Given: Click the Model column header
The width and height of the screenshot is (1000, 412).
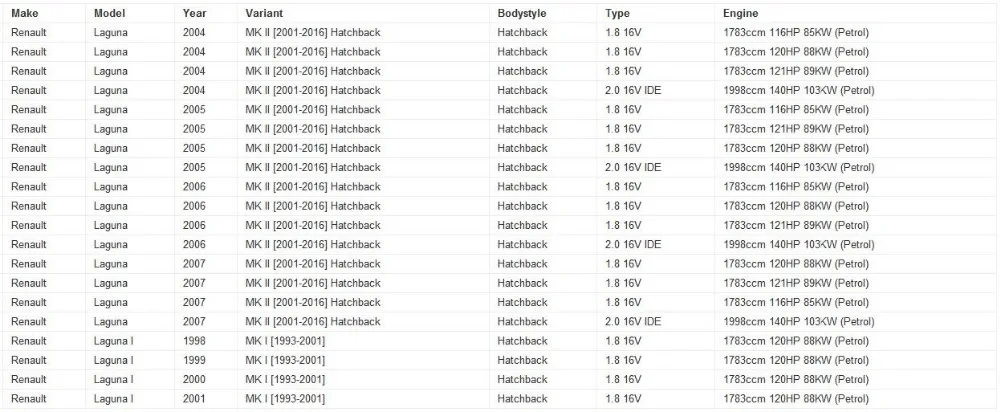Looking at the screenshot, I should pyautogui.click(x=109, y=13).
